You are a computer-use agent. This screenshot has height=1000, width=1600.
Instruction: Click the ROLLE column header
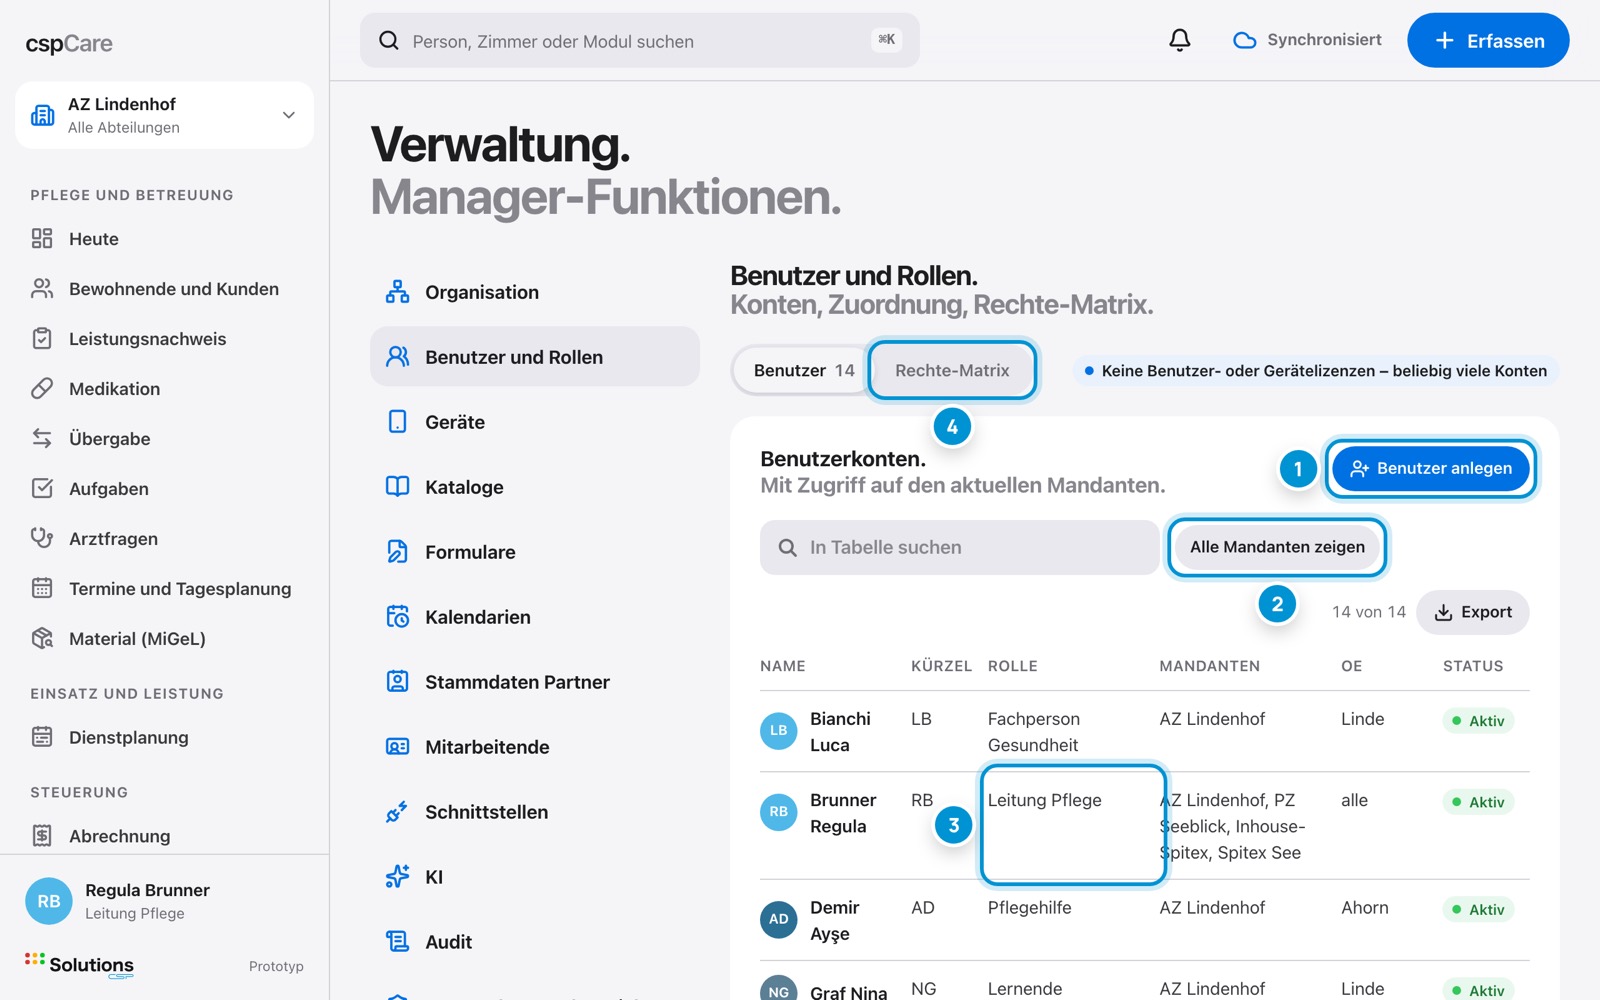(x=1013, y=666)
